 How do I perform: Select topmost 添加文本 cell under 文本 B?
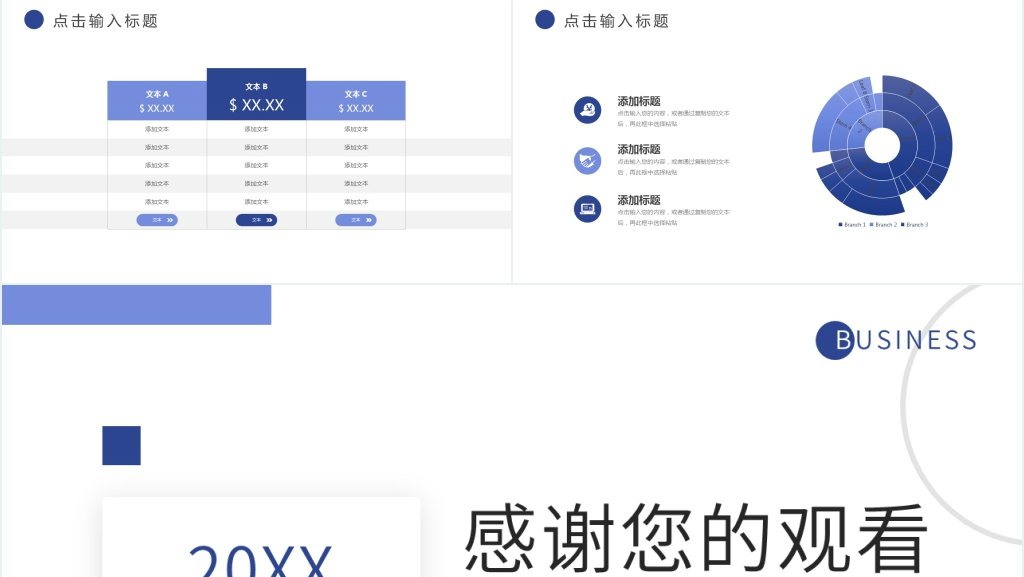[256, 129]
